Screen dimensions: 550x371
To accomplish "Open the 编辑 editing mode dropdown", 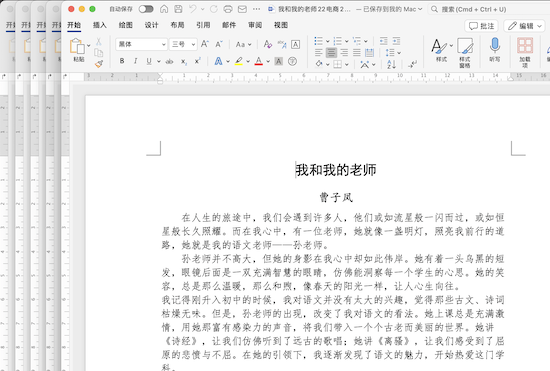I will click(x=524, y=26).
